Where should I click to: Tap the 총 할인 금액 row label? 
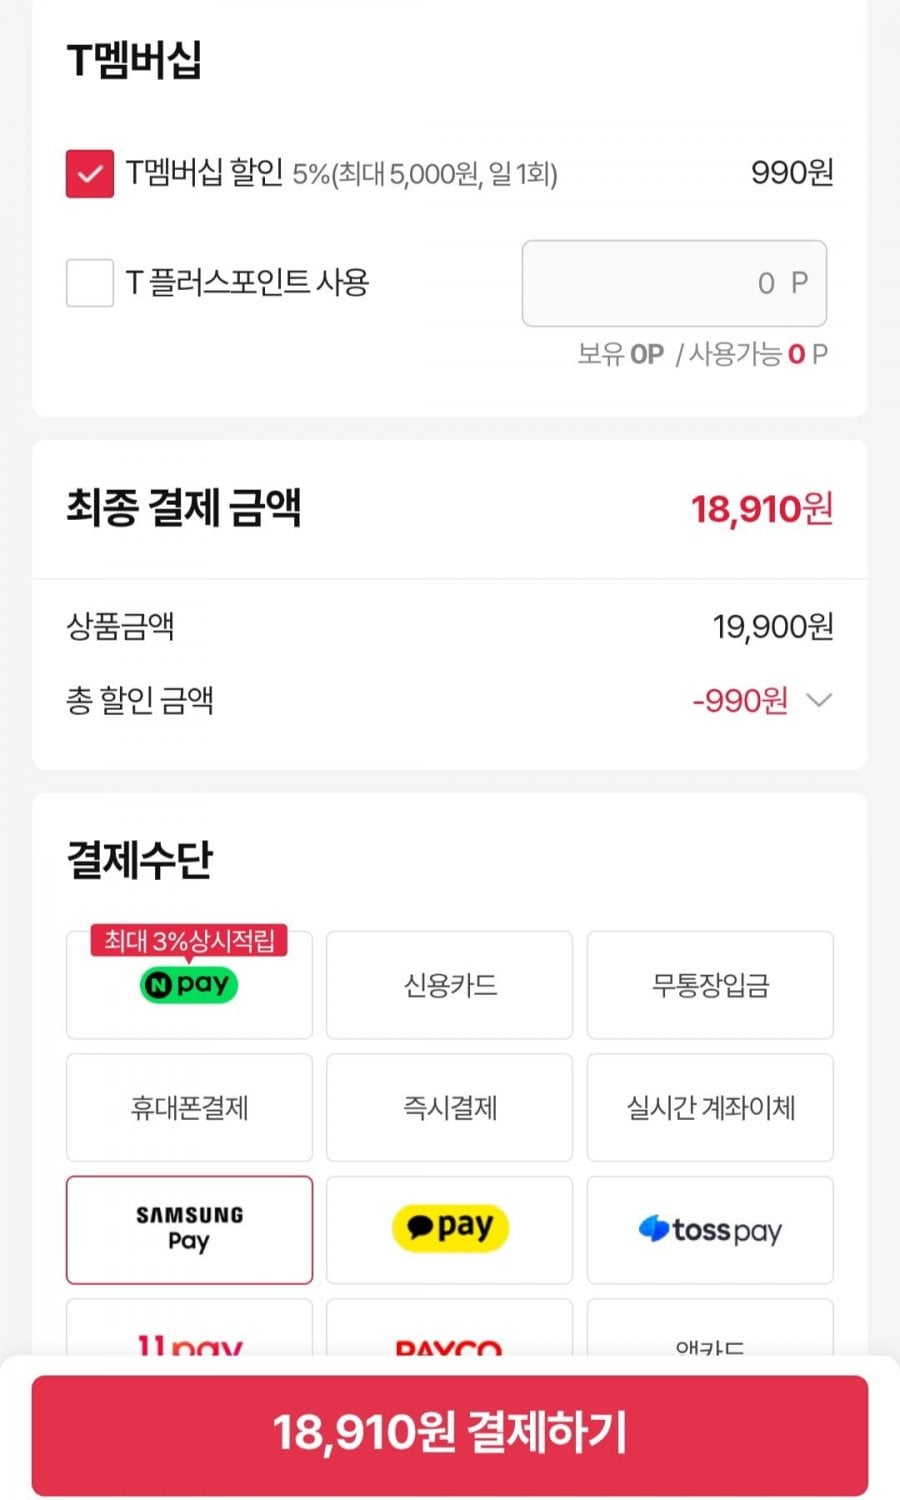(x=140, y=700)
